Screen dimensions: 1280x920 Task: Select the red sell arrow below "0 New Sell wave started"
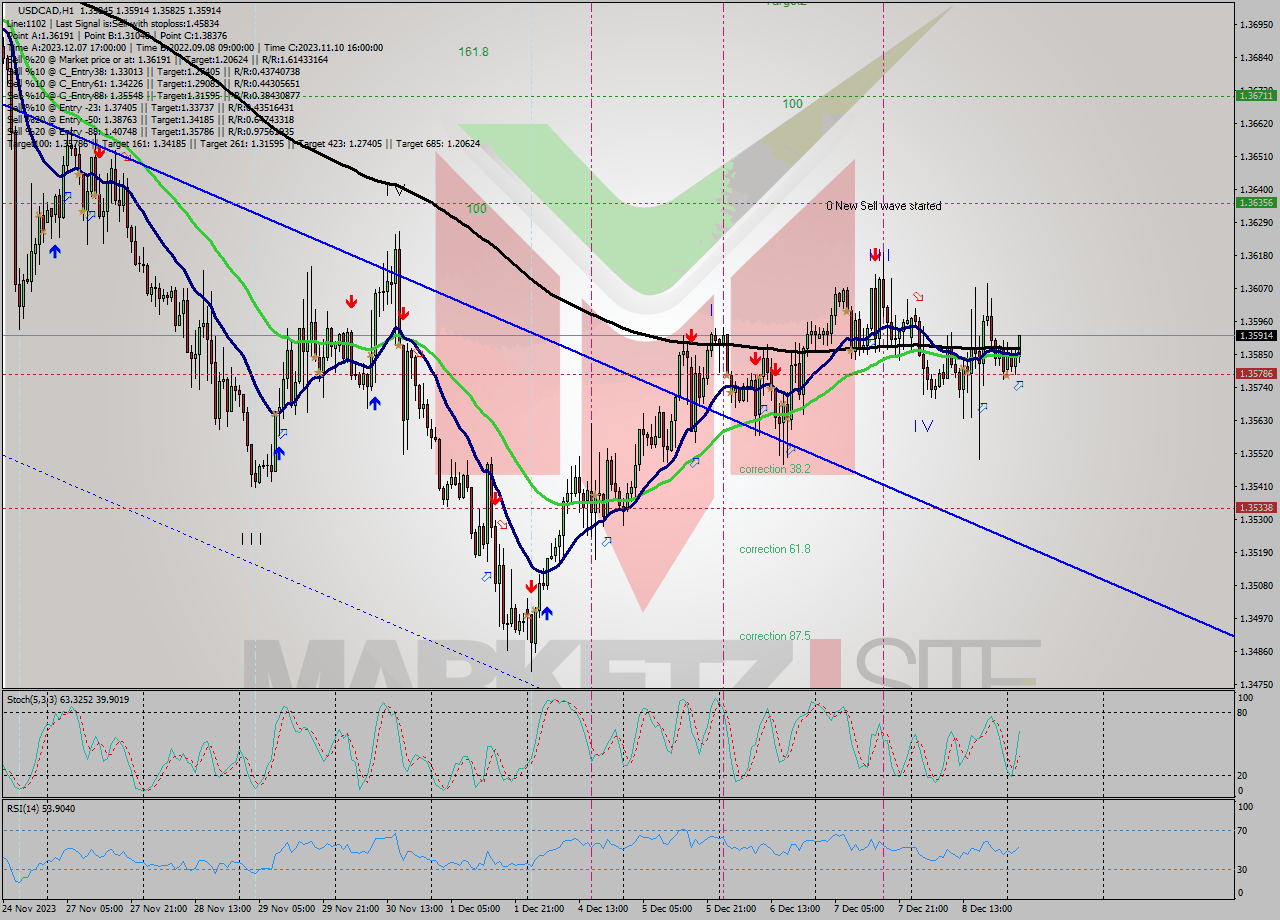(875, 255)
